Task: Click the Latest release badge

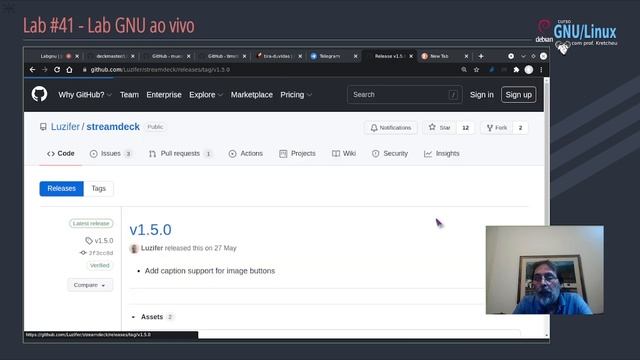Action: pos(91,223)
